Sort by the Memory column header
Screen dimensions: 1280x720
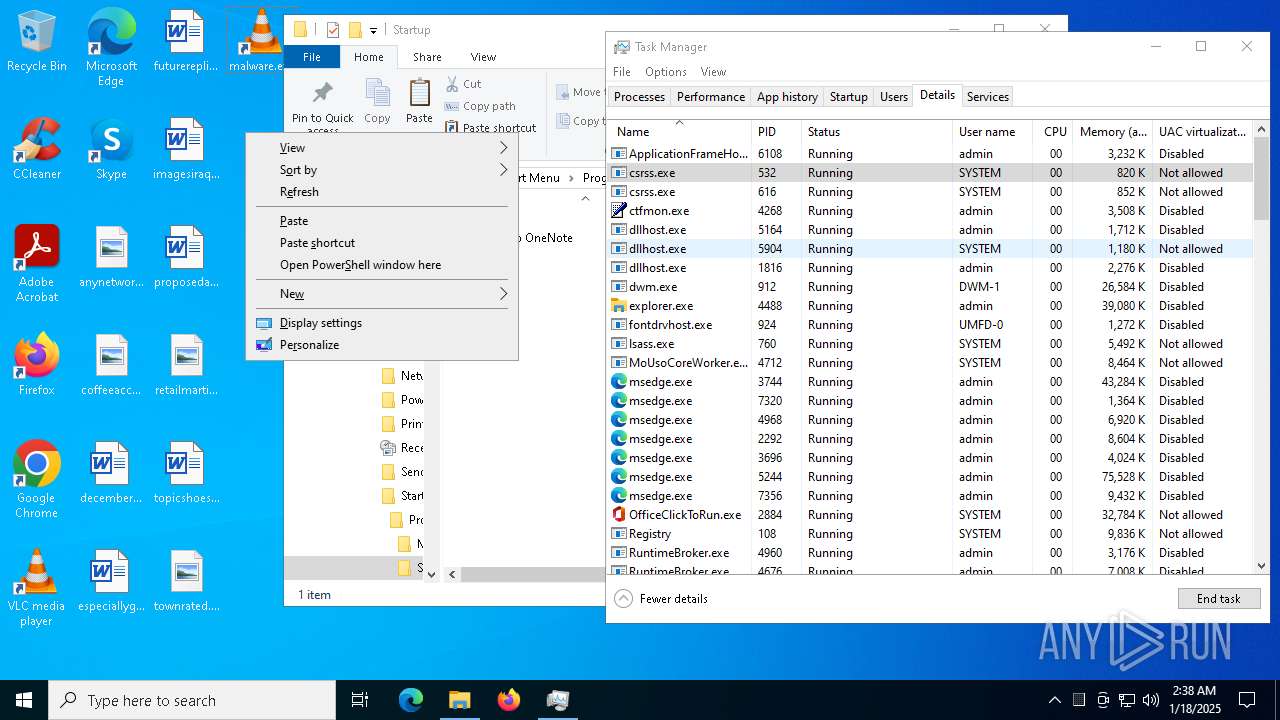(1112, 131)
